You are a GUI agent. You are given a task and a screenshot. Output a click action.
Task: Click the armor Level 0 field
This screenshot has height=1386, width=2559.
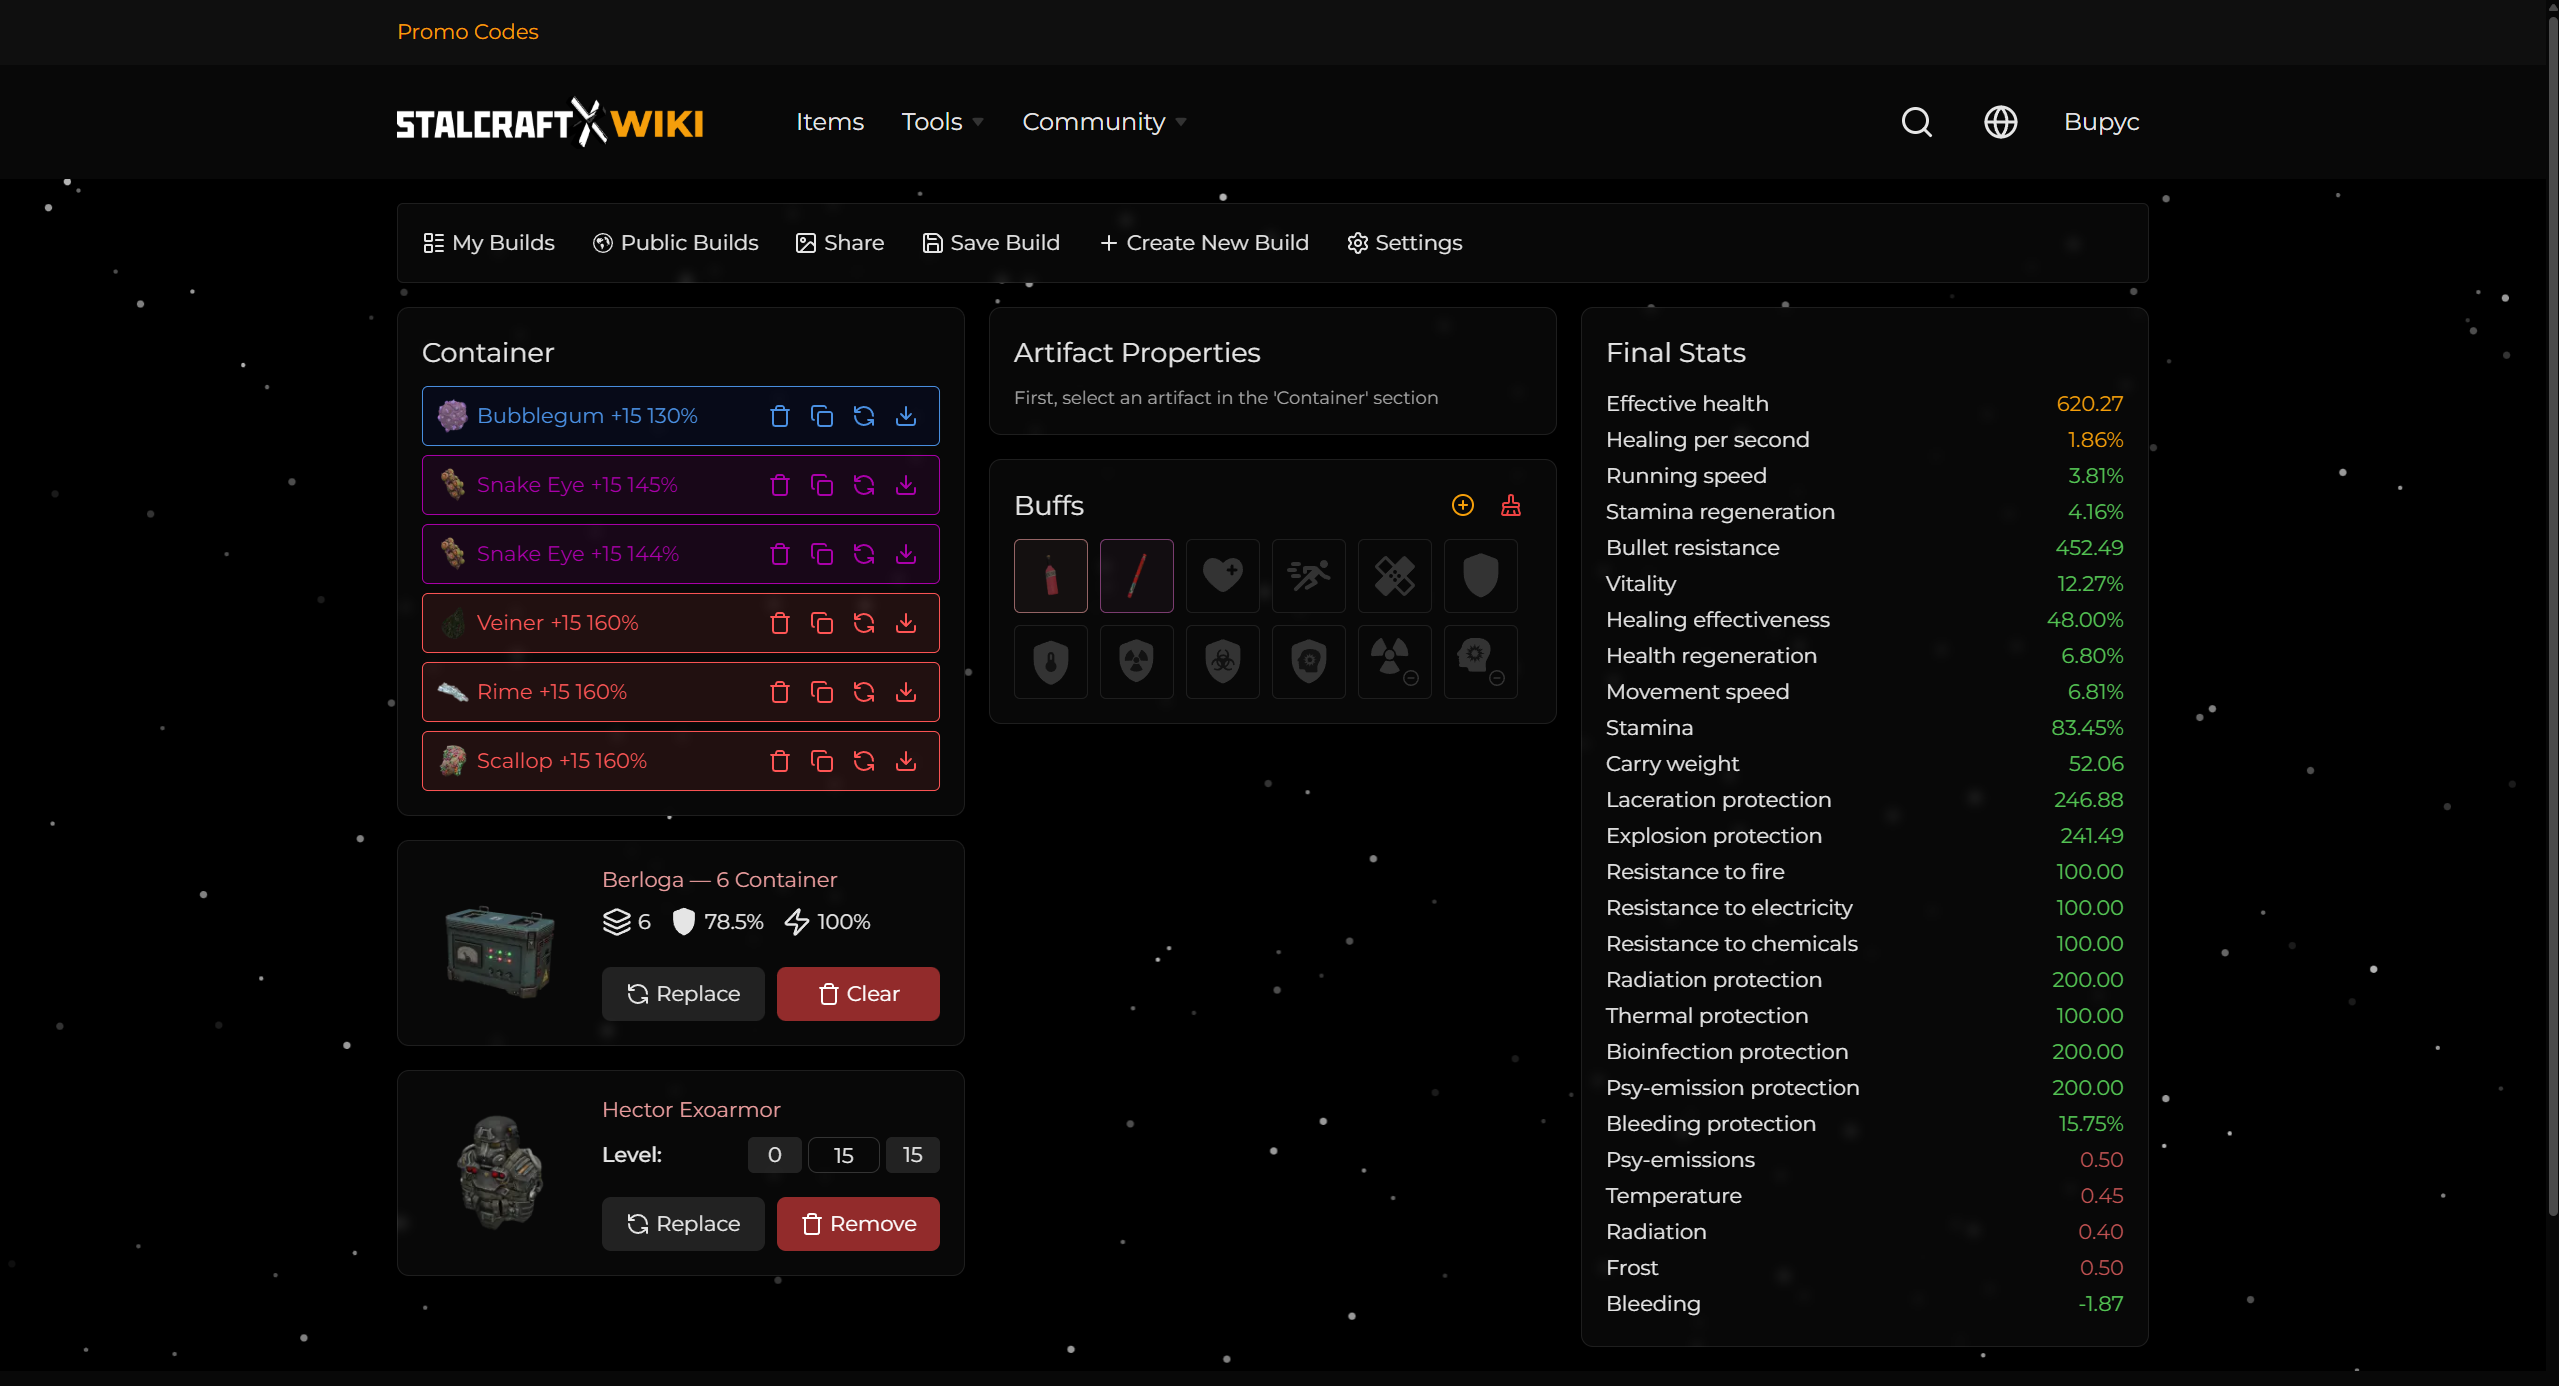pos(774,1155)
